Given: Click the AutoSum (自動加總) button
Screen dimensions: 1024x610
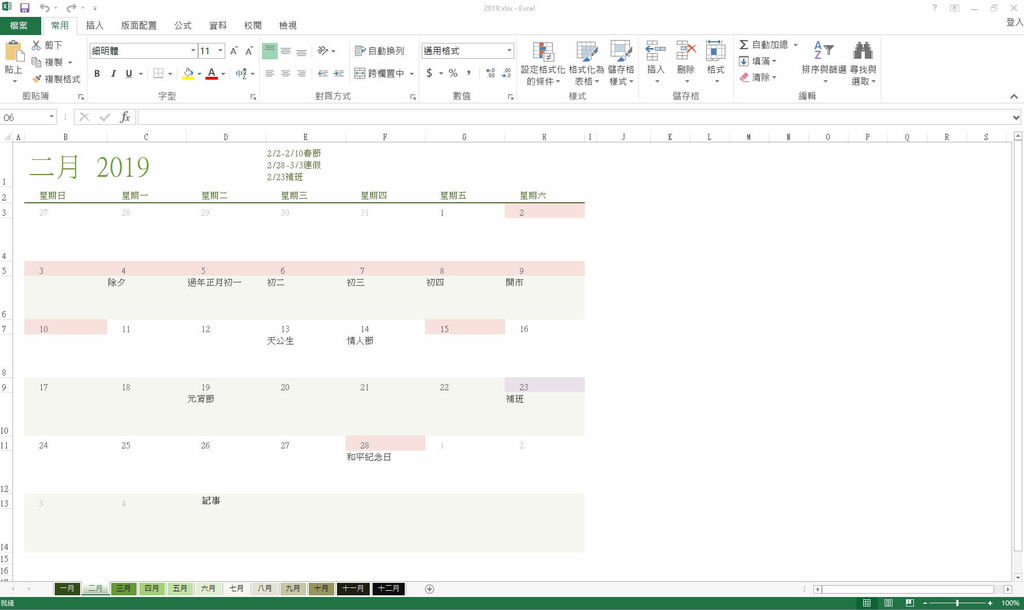Looking at the screenshot, I should [x=763, y=44].
